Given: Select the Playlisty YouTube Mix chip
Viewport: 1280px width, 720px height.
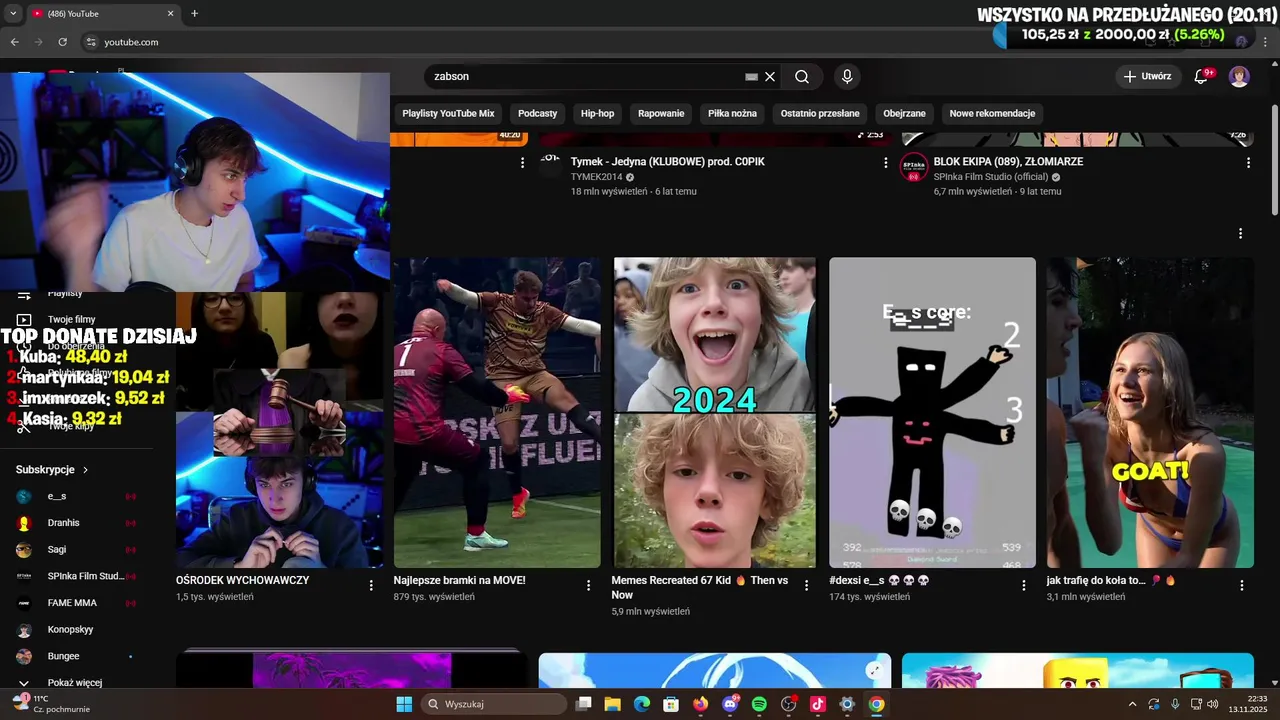Looking at the screenshot, I should click(x=448, y=113).
